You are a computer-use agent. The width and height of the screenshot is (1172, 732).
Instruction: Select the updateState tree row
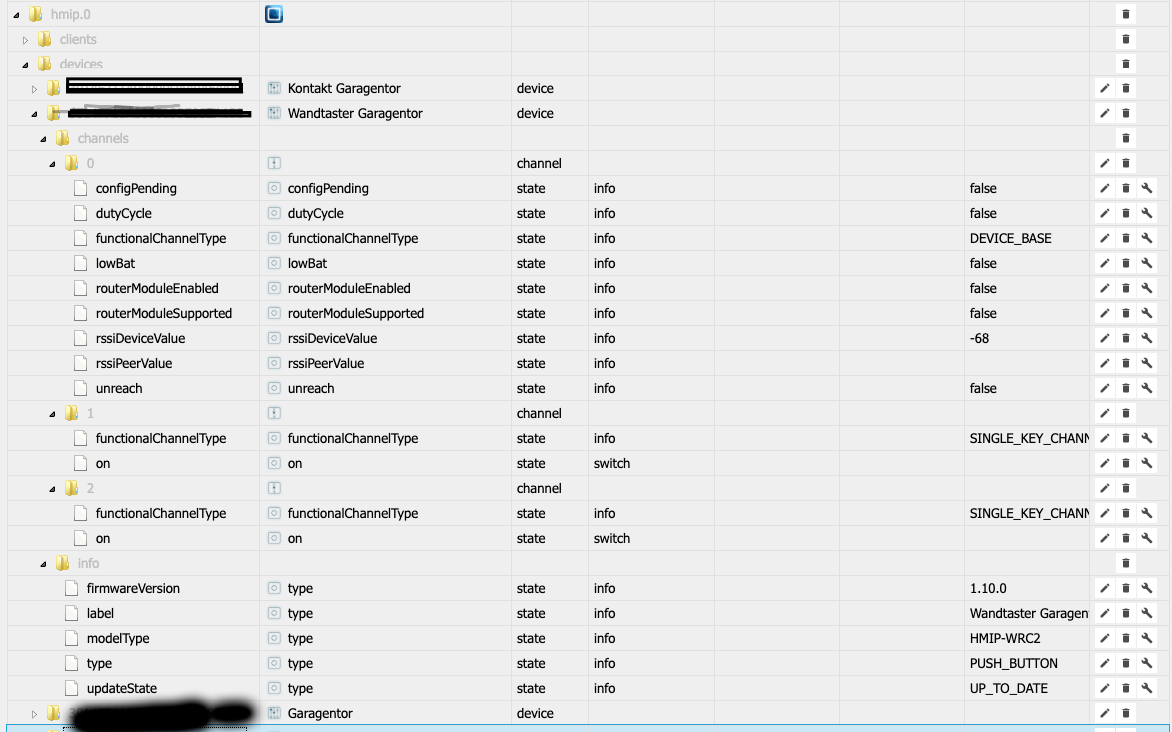pos(122,689)
